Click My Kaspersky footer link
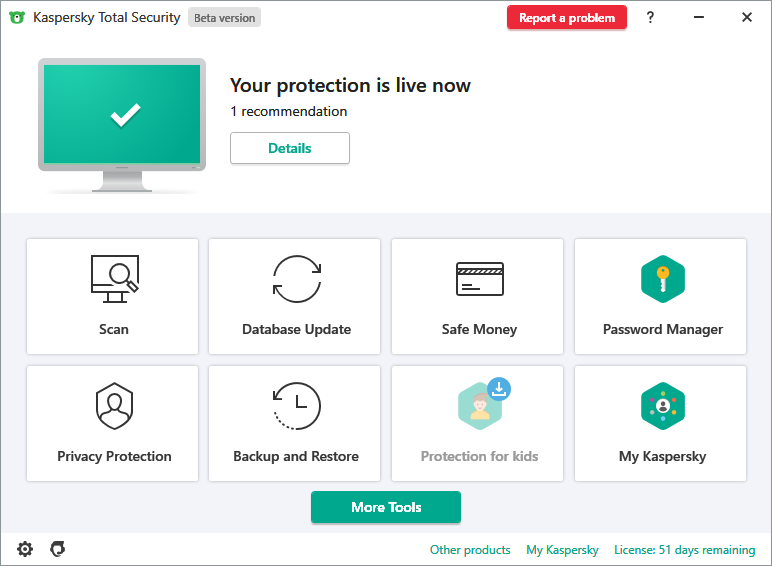The width and height of the screenshot is (772, 566). click(562, 550)
